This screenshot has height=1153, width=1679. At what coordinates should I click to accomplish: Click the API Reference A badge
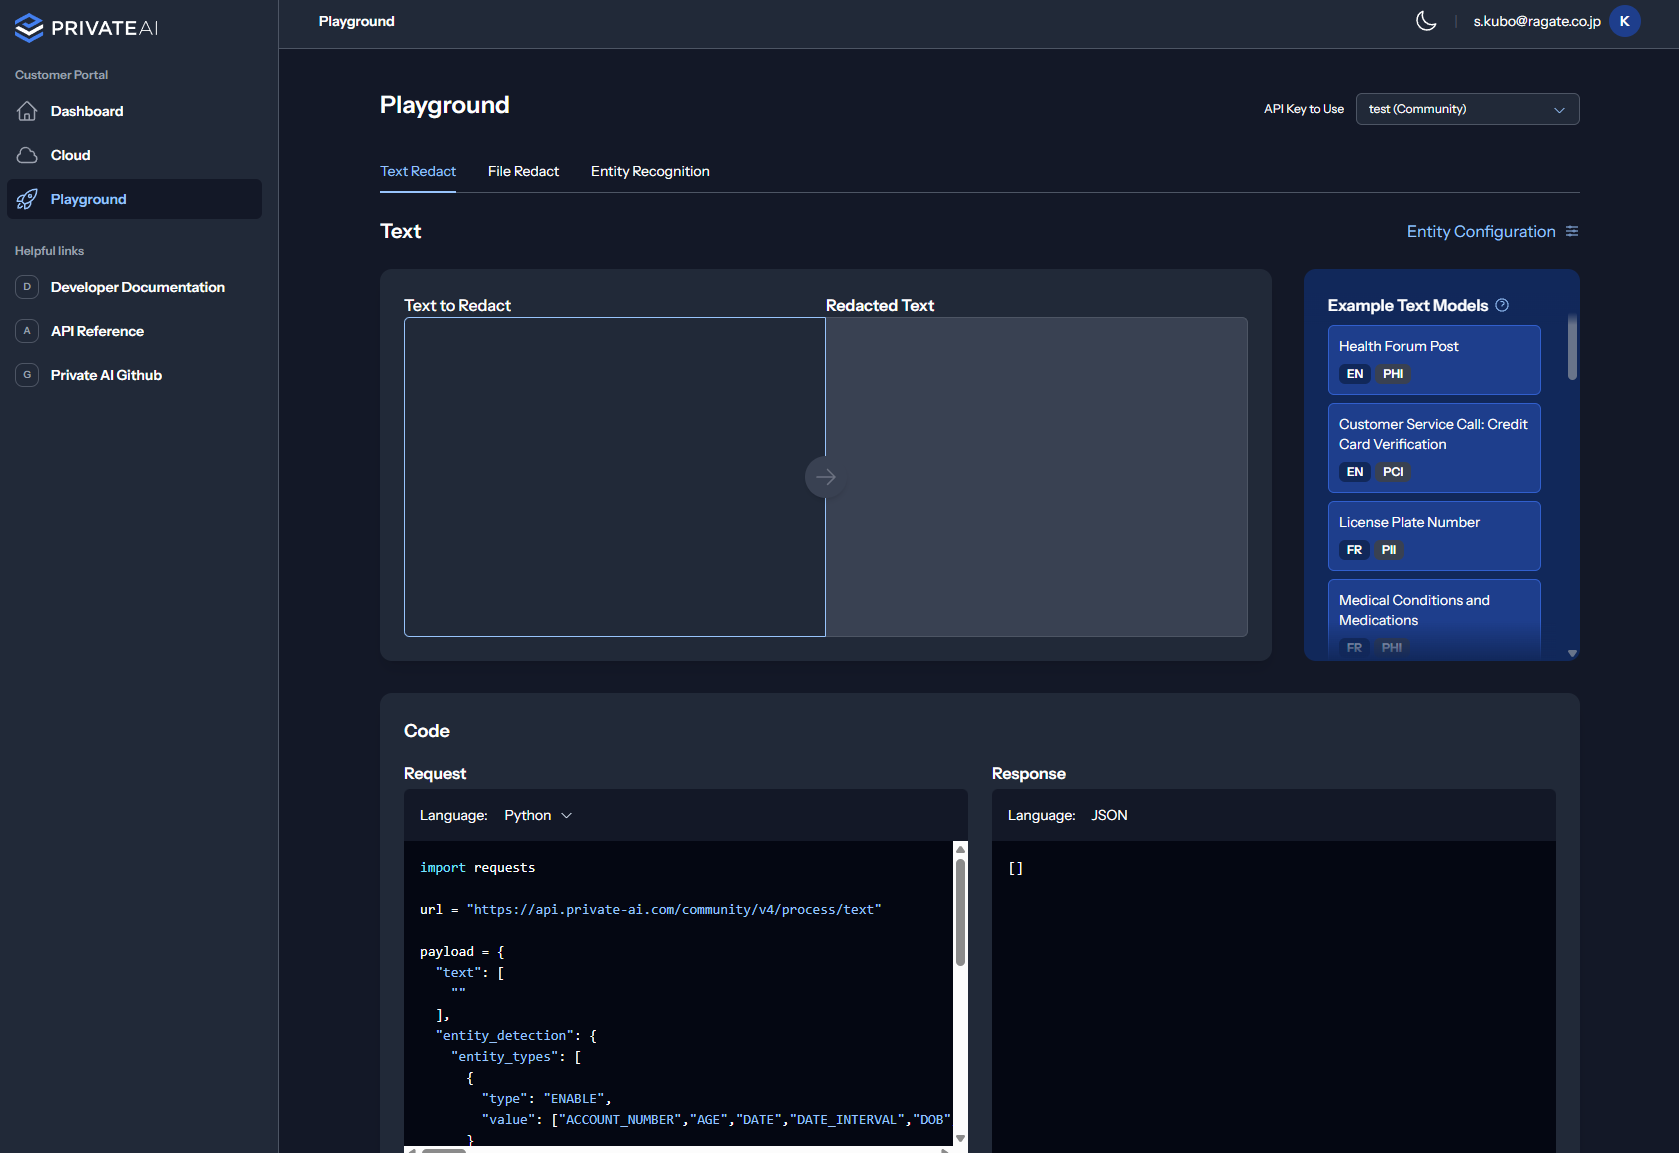click(27, 331)
